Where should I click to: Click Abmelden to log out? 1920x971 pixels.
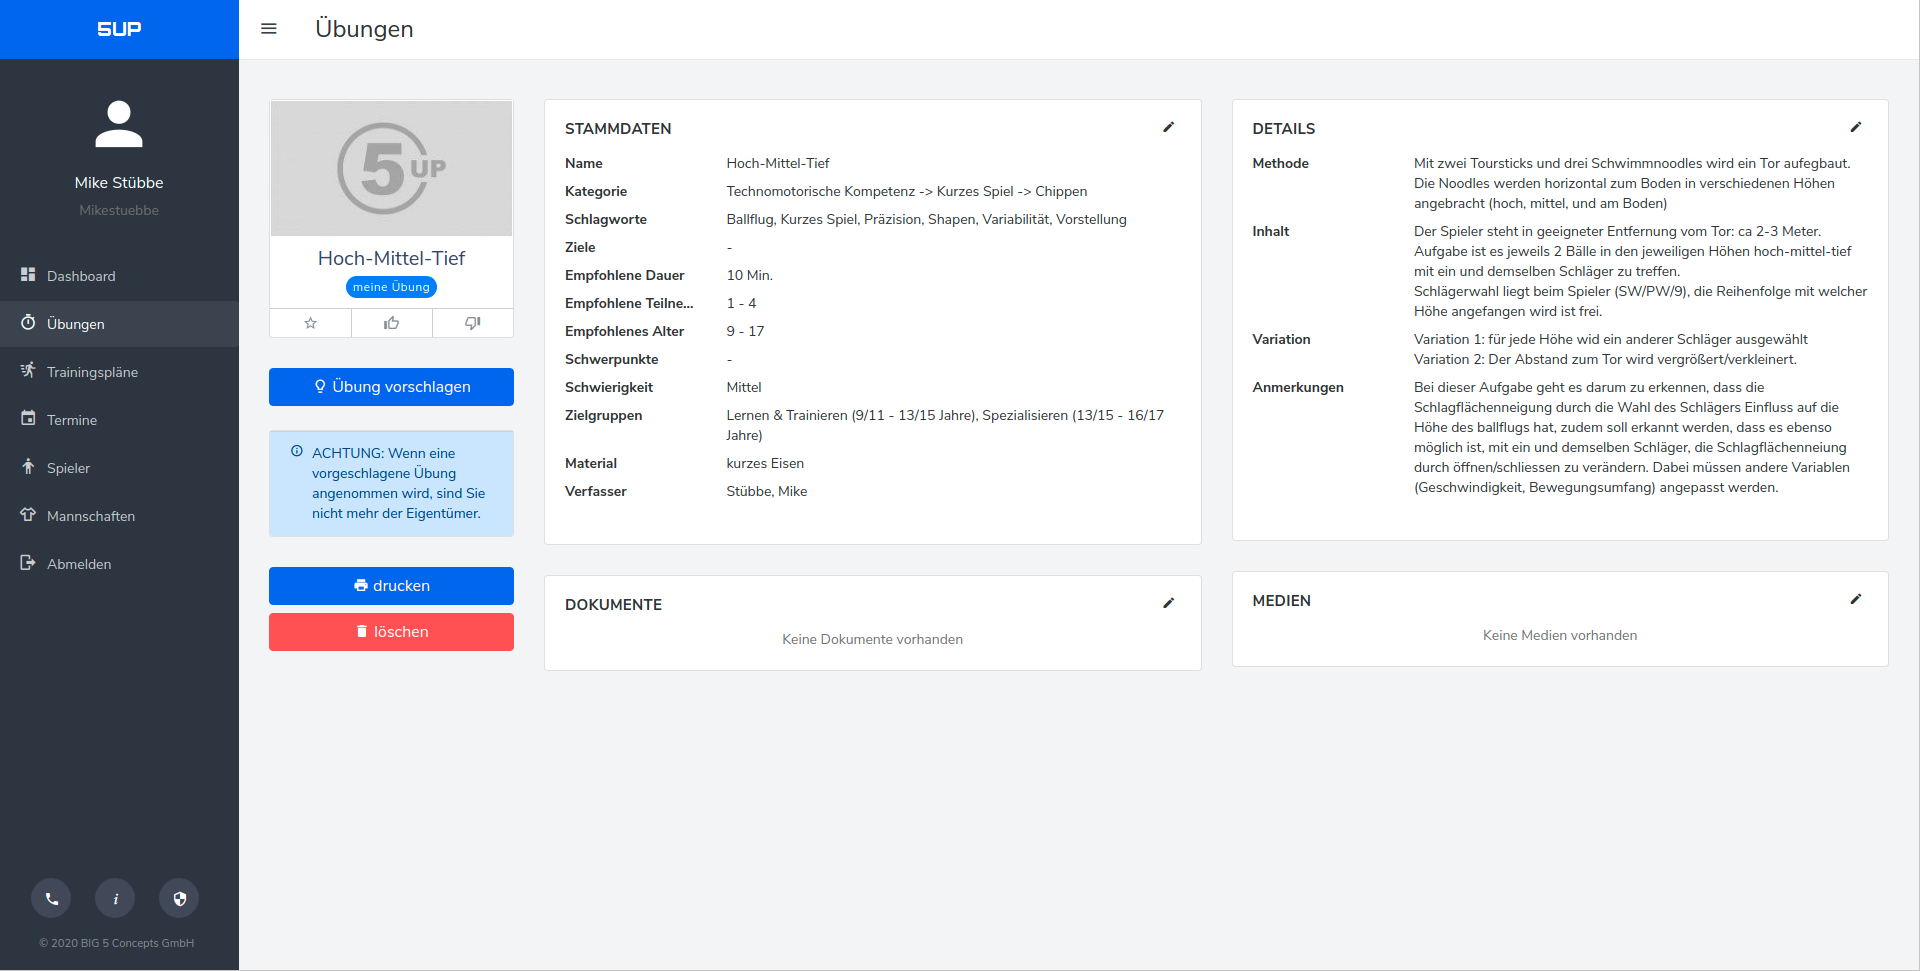point(78,564)
